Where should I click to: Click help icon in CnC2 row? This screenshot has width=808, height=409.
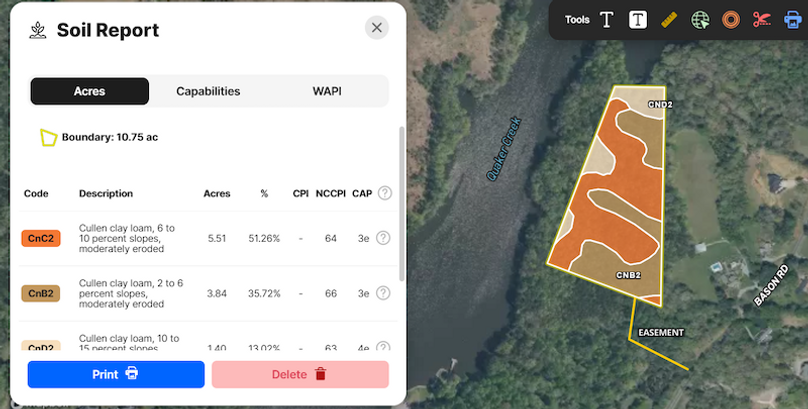383,238
